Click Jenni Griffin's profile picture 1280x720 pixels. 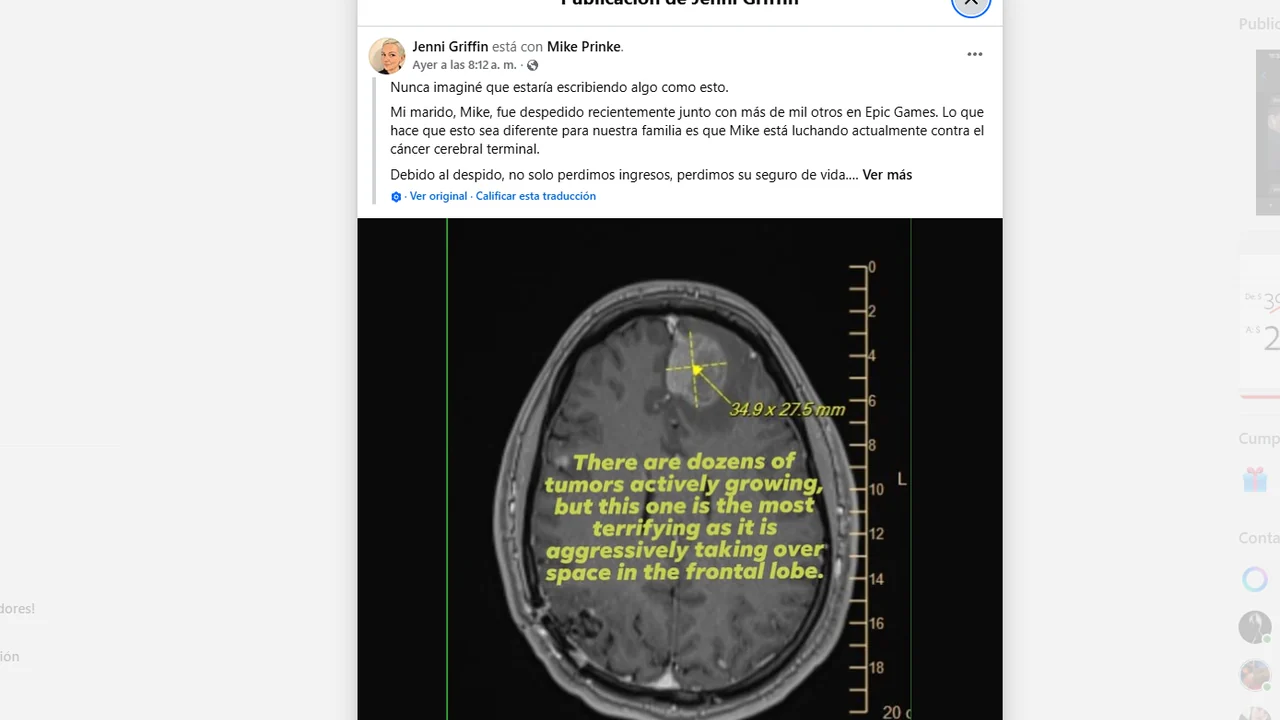click(x=387, y=56)
